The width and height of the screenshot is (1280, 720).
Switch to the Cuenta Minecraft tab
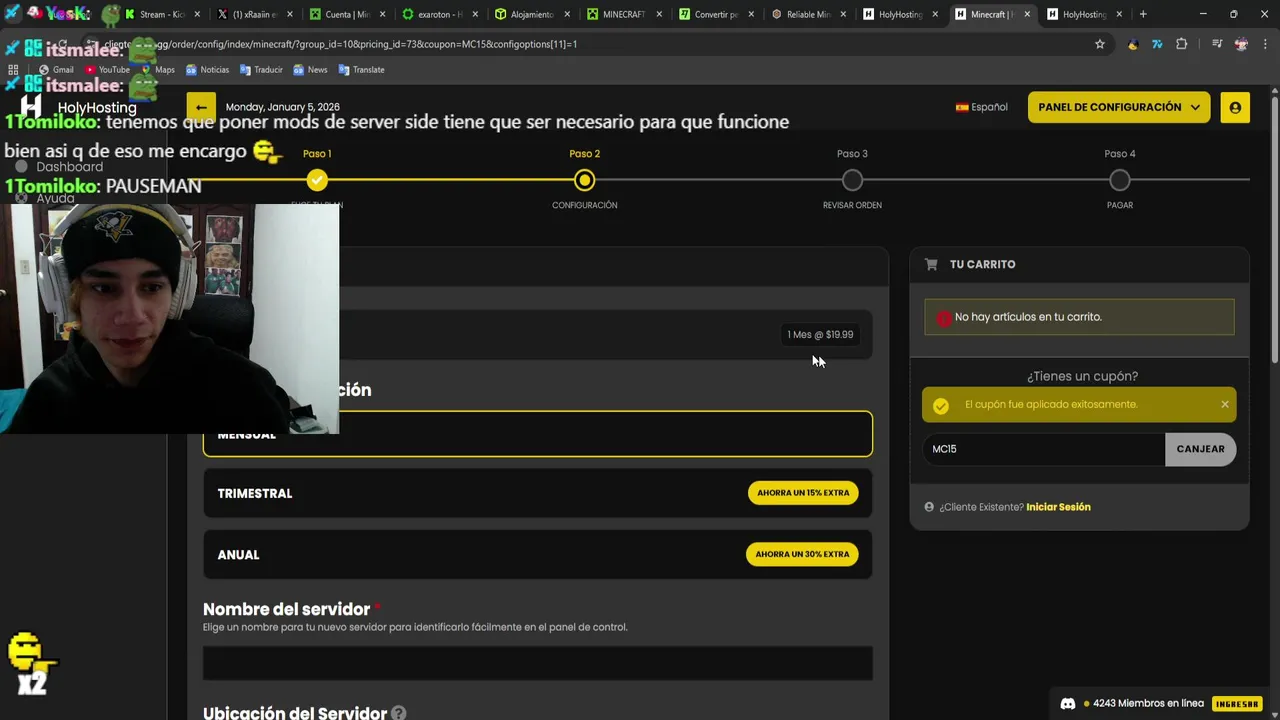pyautogui.click(x=345, y=14)
